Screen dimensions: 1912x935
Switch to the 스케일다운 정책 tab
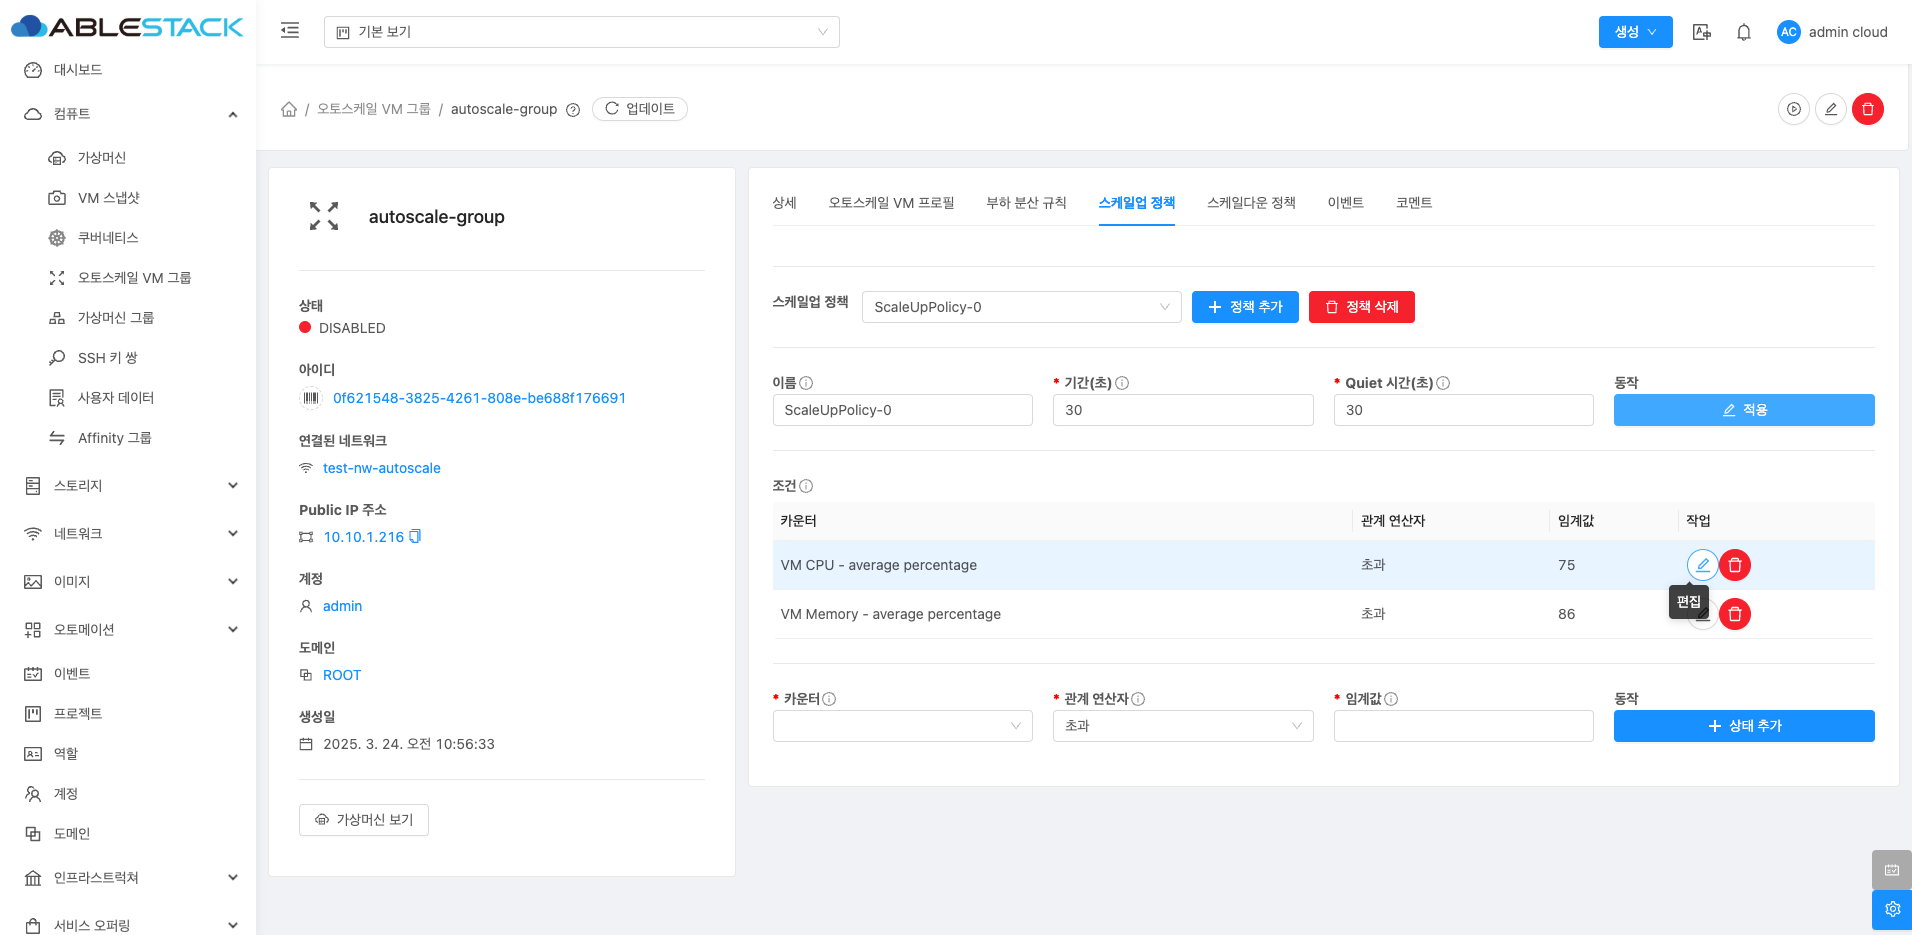(x=1250, y=203)
